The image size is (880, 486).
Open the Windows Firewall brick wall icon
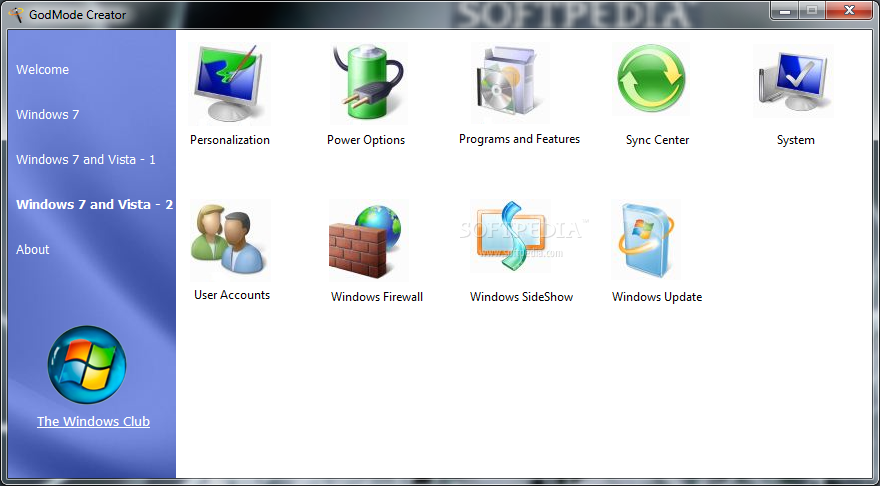coord(368,241)
